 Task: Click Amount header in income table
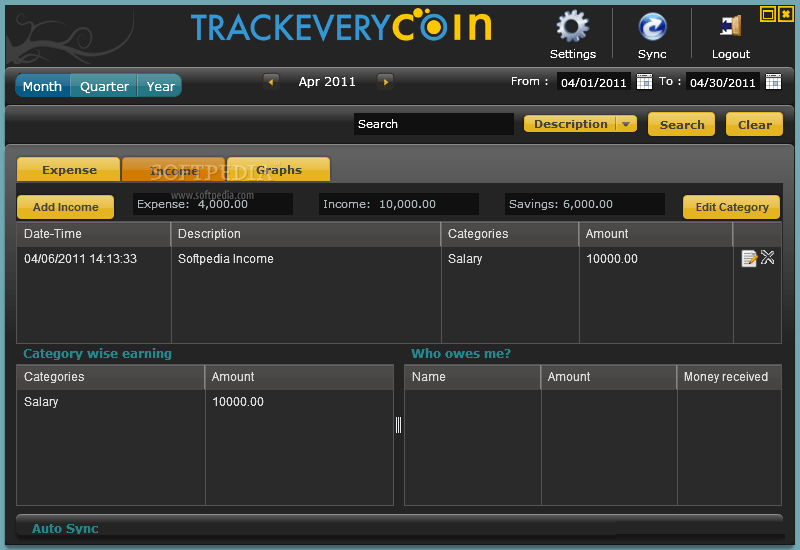(x=656, y=234)
